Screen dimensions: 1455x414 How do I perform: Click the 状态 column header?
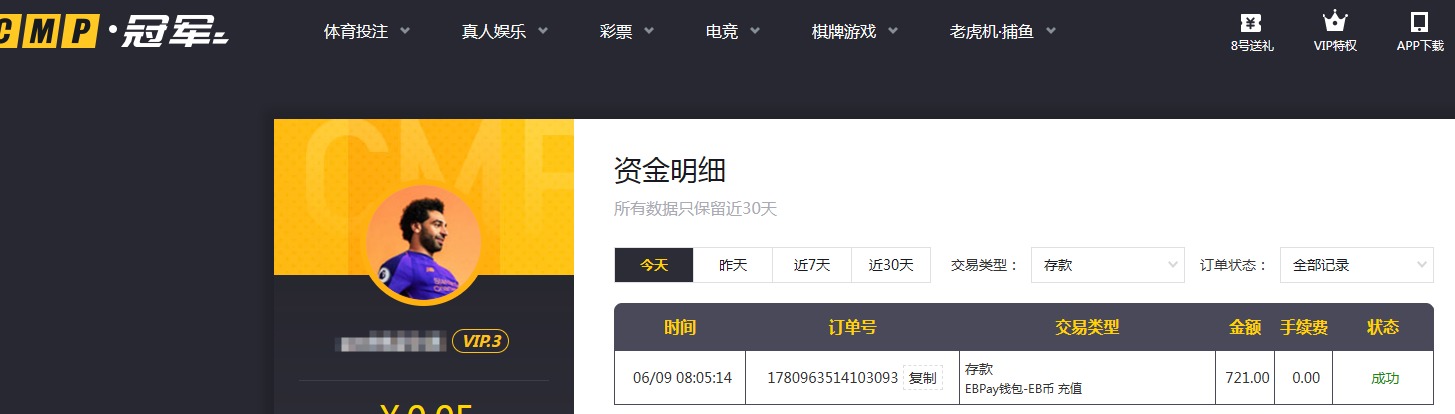point(1383,327)
